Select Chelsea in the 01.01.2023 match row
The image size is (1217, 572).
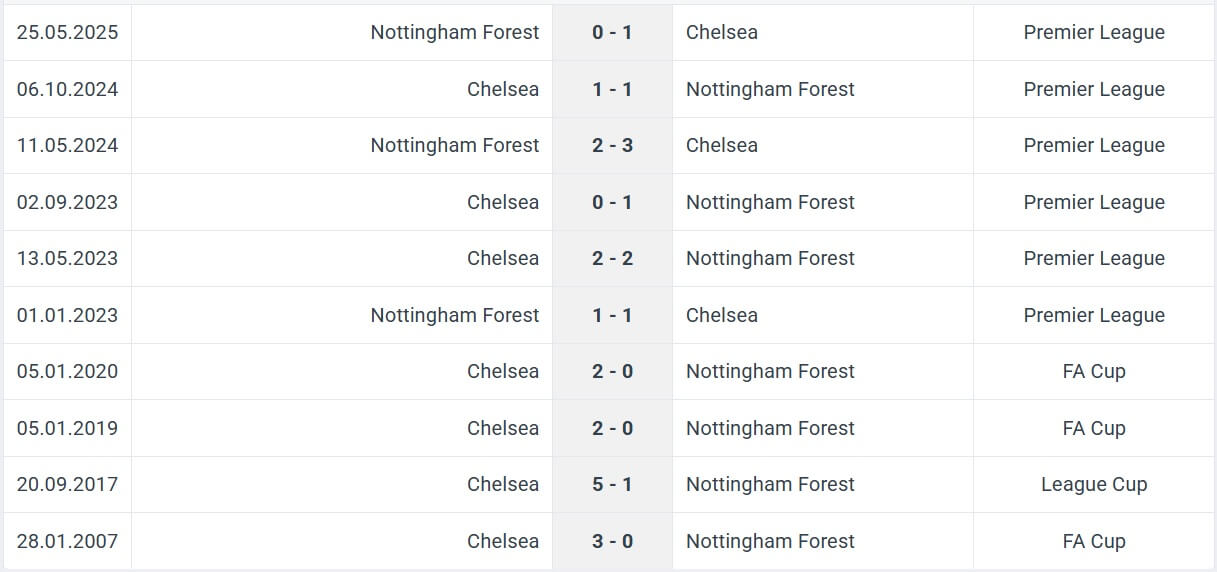[722, 315]
